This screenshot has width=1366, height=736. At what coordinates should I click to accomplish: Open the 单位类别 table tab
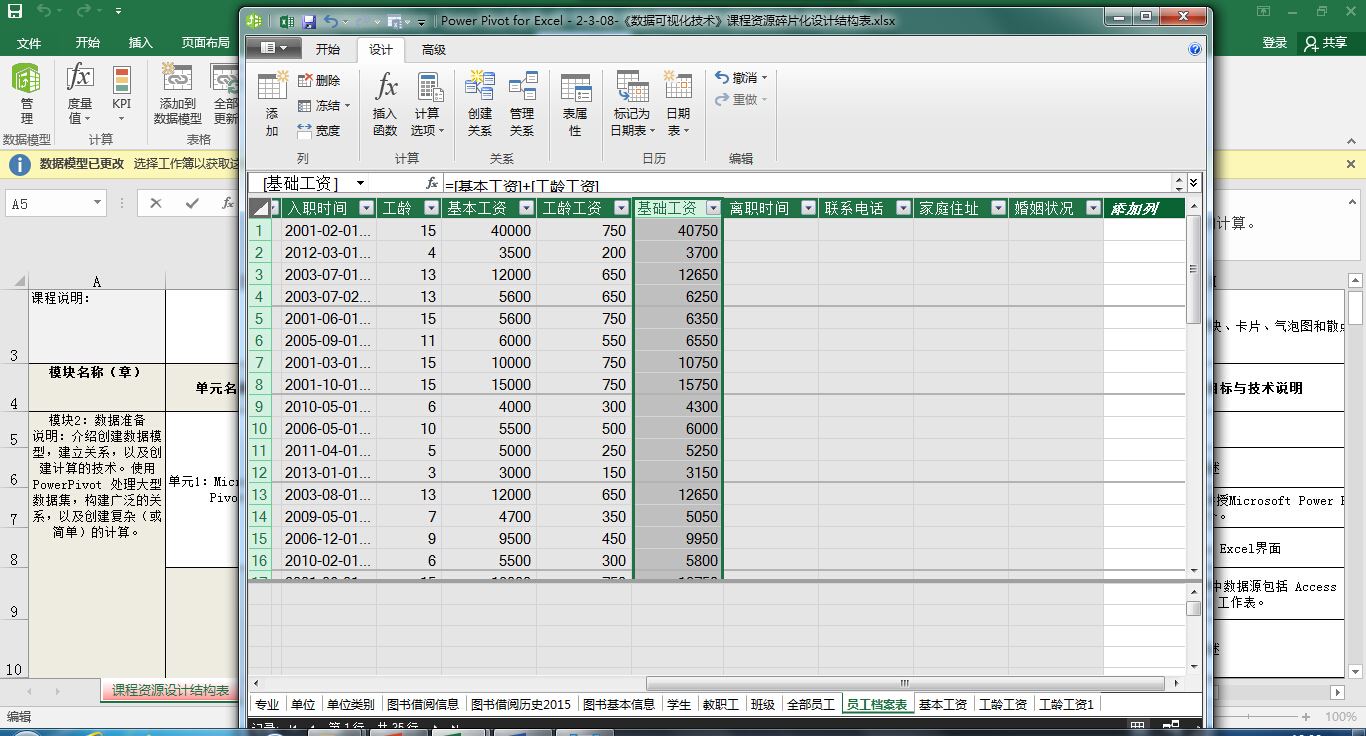[350, 704]
